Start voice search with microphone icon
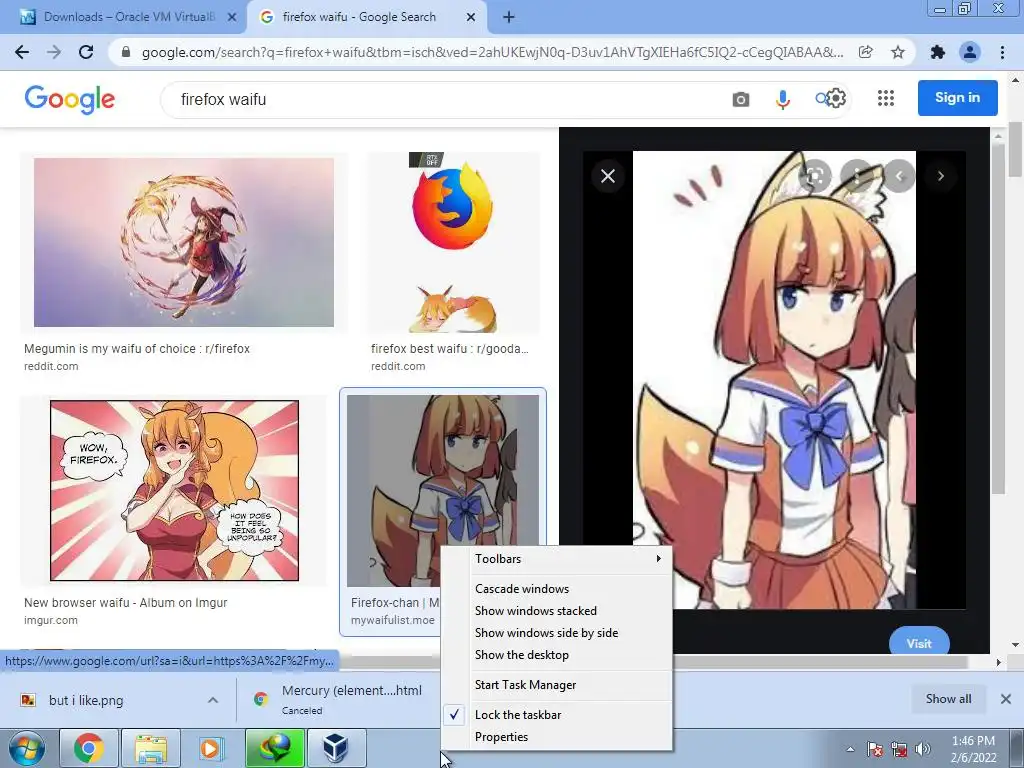The width and height of the screenshot is (1024, 768). click(x=782, y=99)
